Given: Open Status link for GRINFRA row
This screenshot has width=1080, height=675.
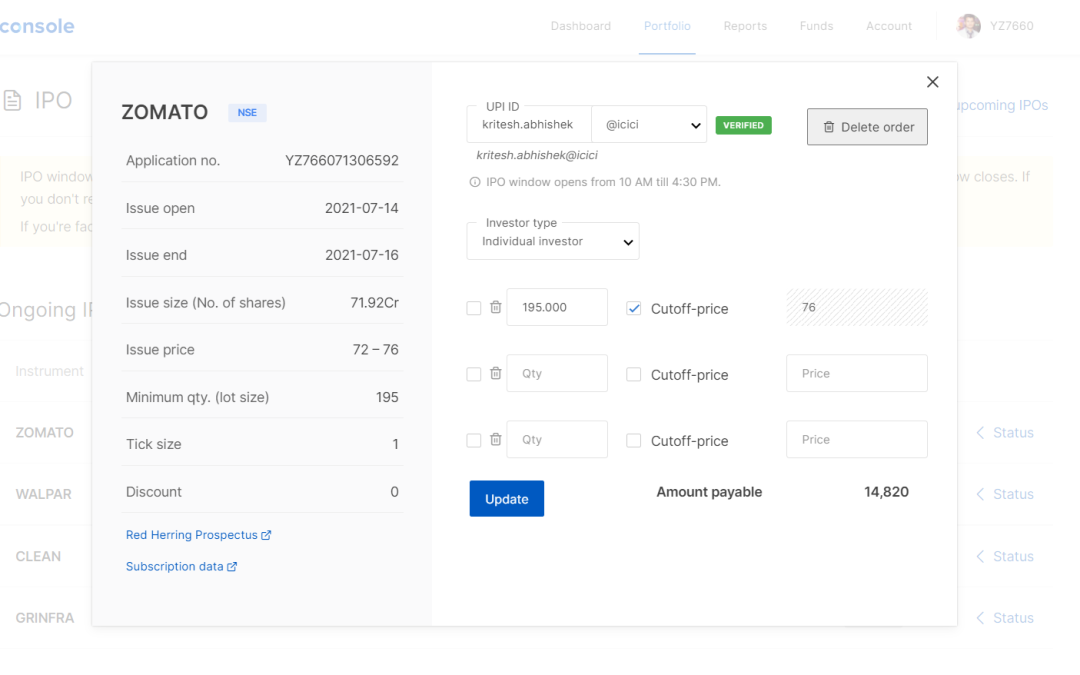Looking at the screenshot, I should coord(1013,618).
